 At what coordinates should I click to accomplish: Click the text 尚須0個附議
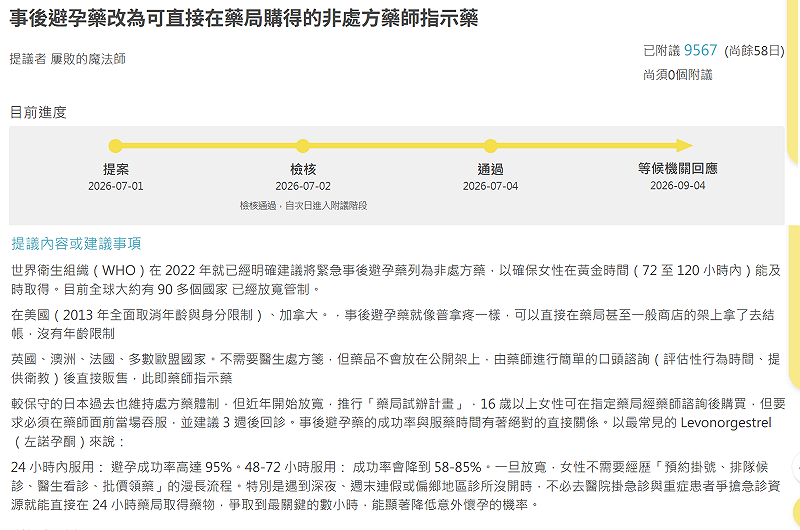click(678, 75)
